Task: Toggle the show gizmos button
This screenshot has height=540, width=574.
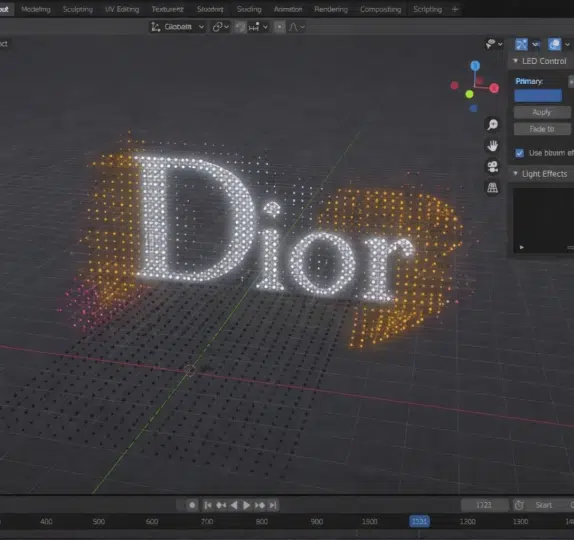Action: [x=521, y=44]
